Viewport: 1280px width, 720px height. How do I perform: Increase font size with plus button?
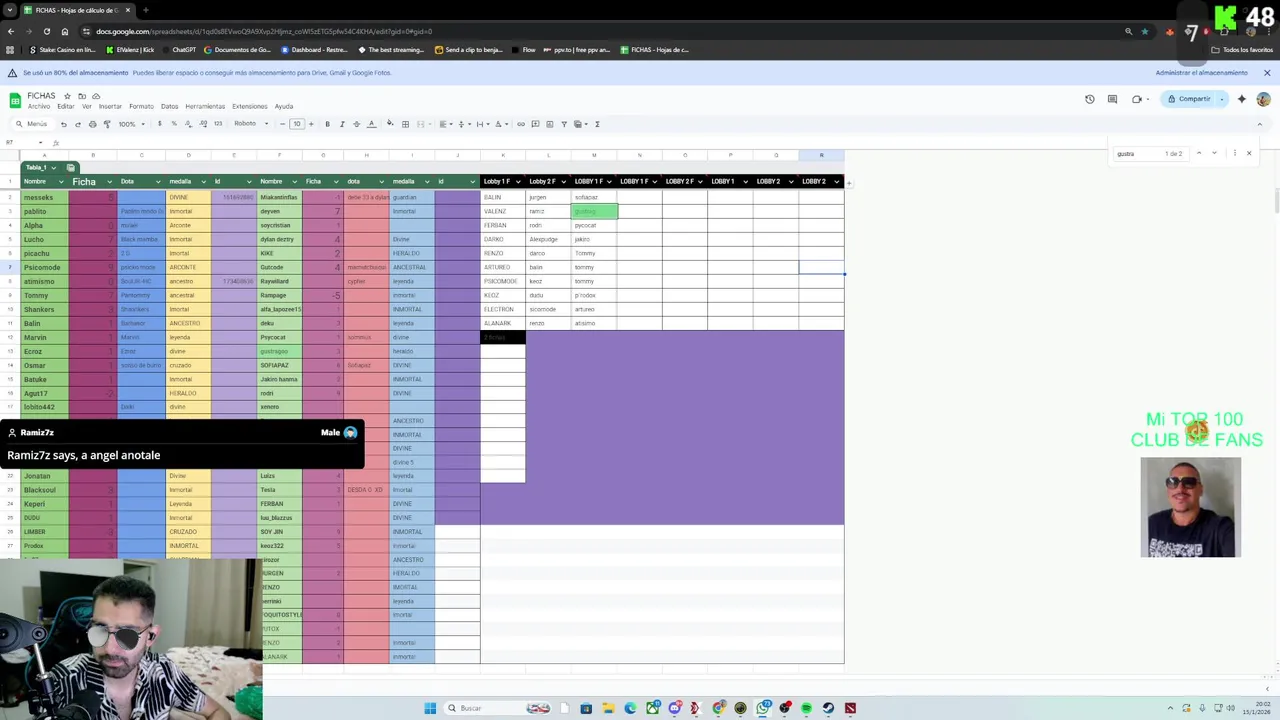click(x=311, y=124)
